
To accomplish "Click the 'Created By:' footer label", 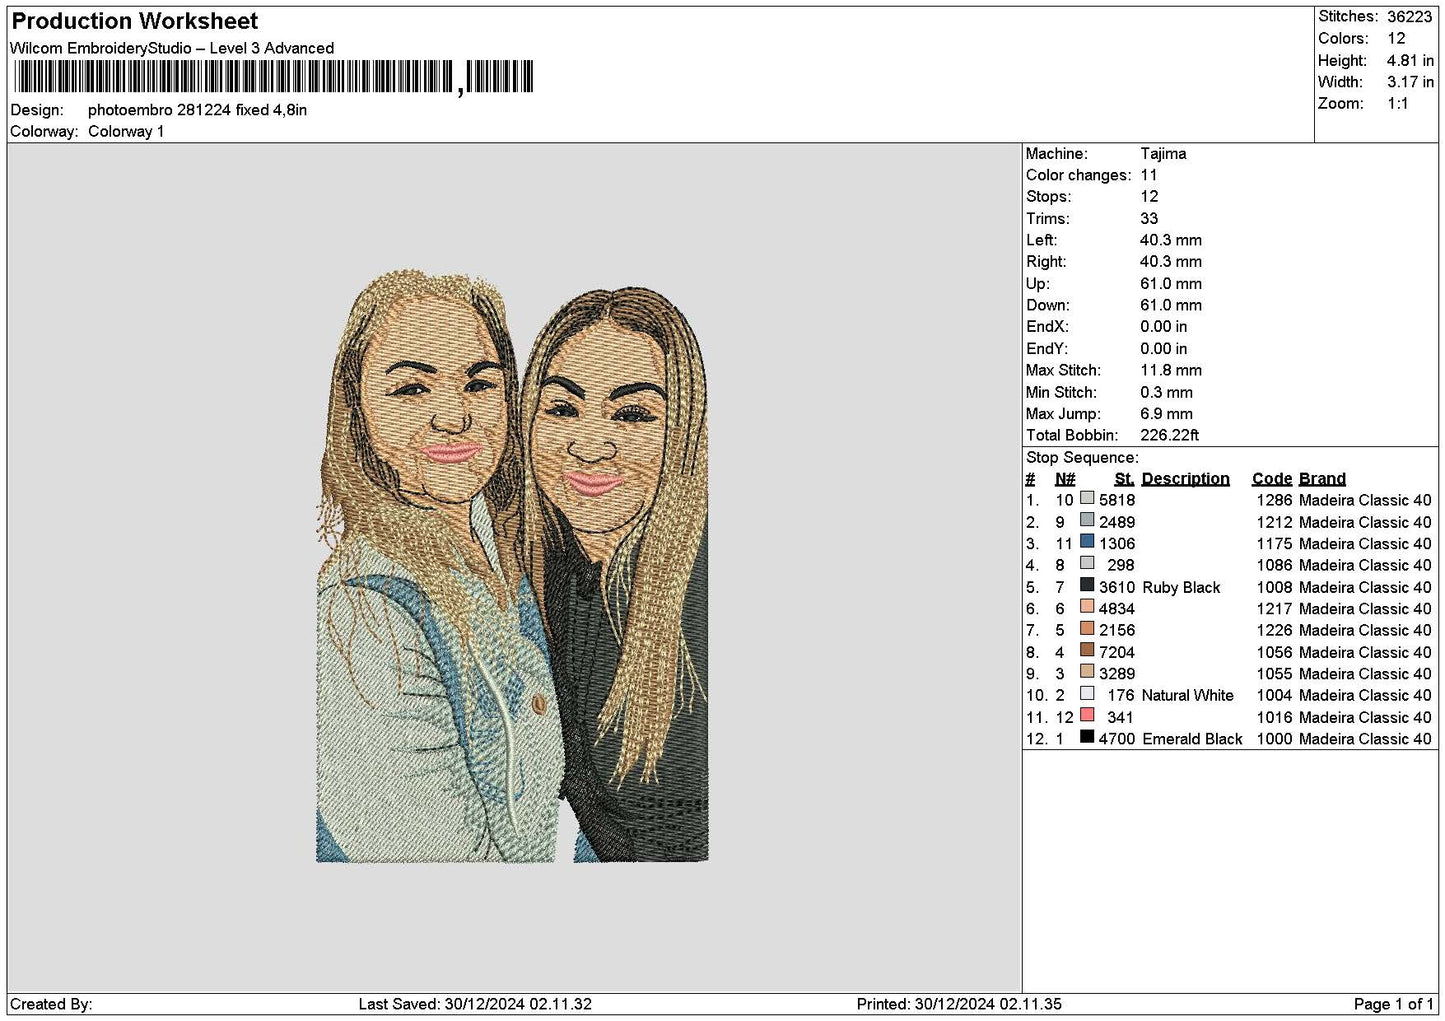I will pos(51,1004).
